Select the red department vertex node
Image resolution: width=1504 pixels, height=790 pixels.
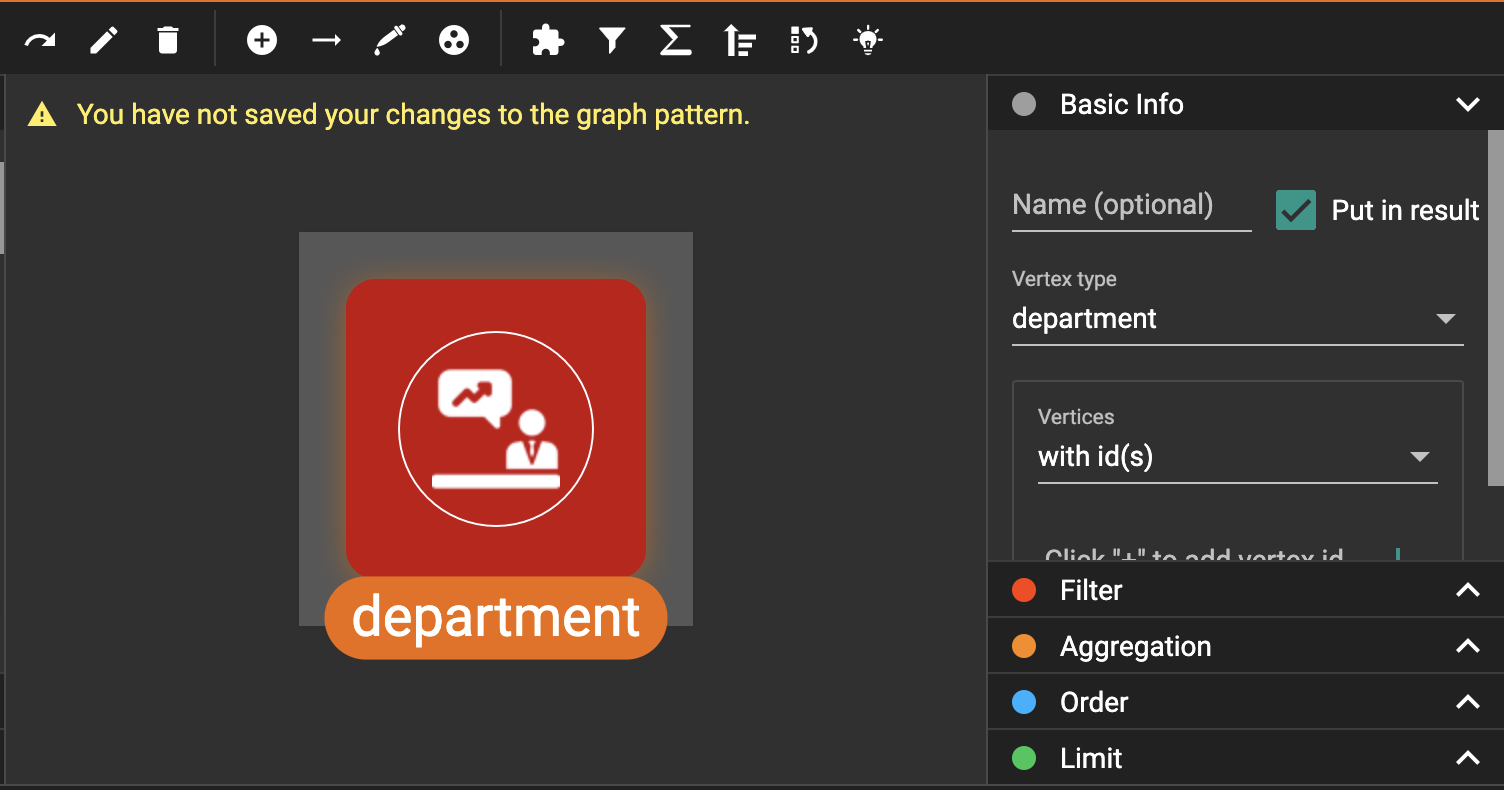(x=496, y=429)
